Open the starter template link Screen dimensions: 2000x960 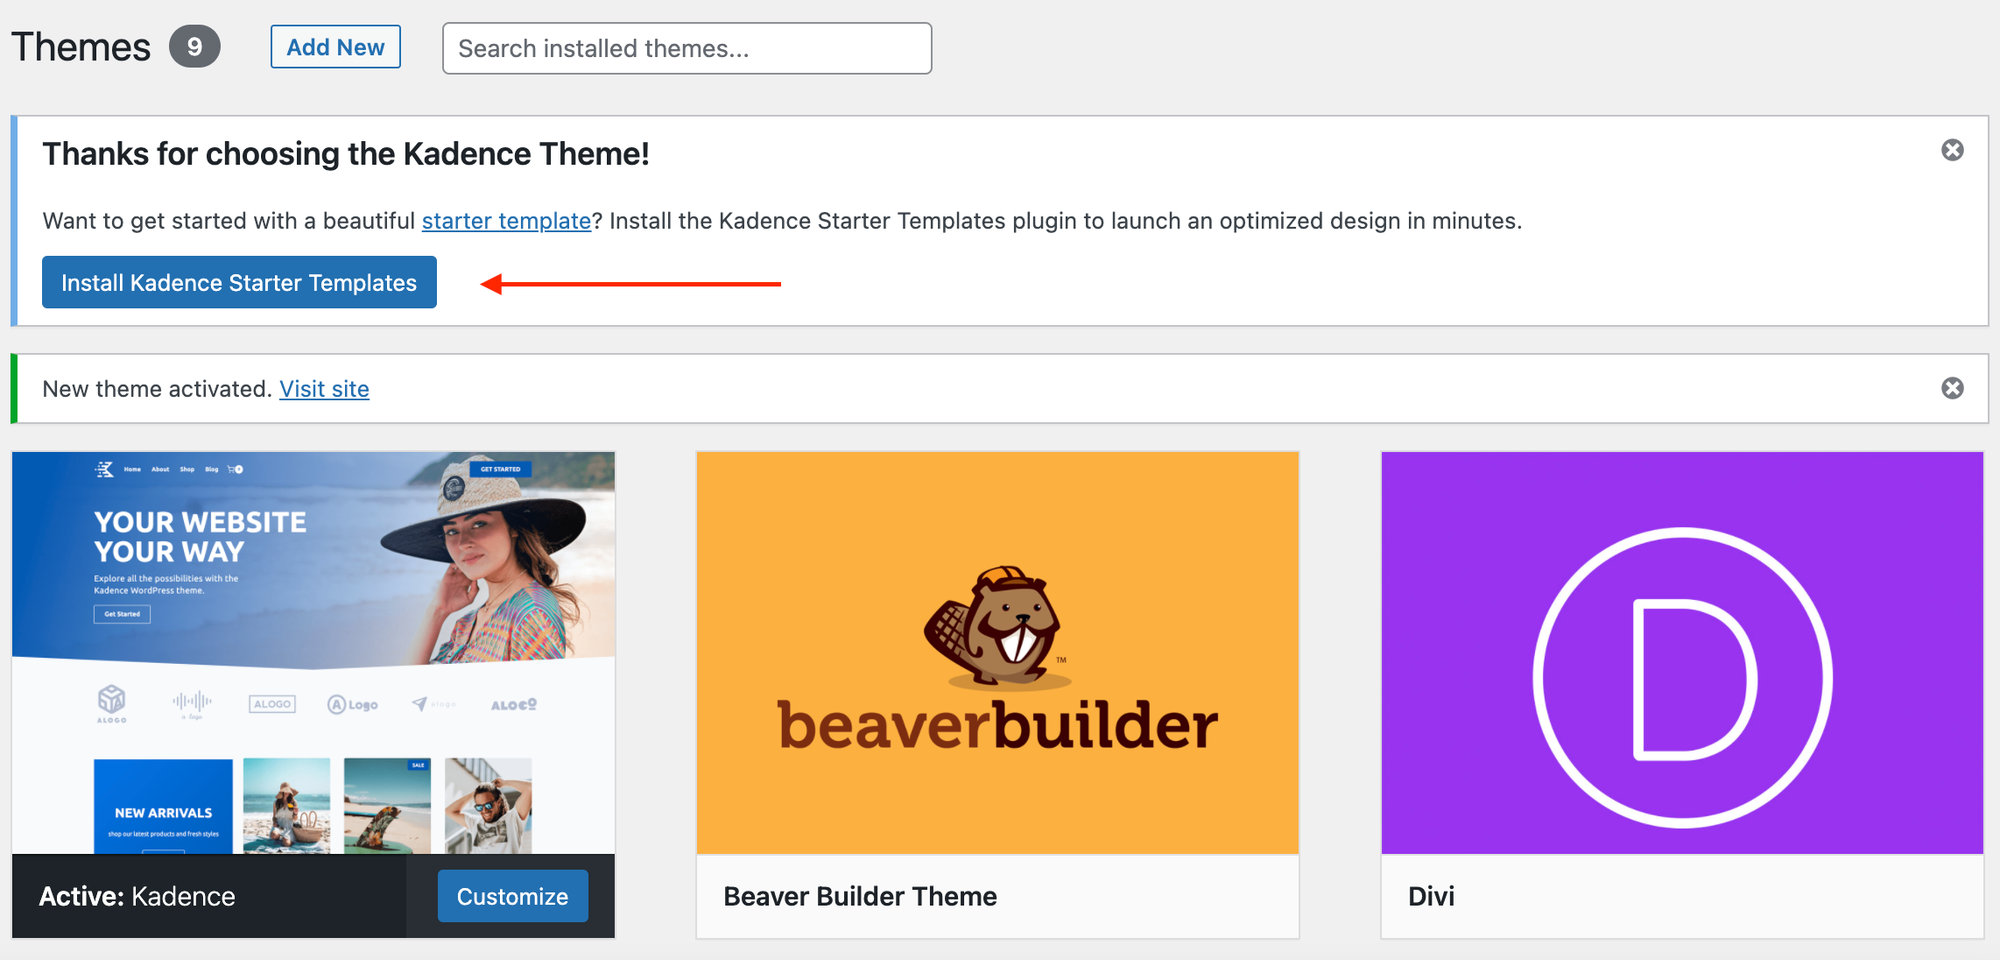(506, 221)
